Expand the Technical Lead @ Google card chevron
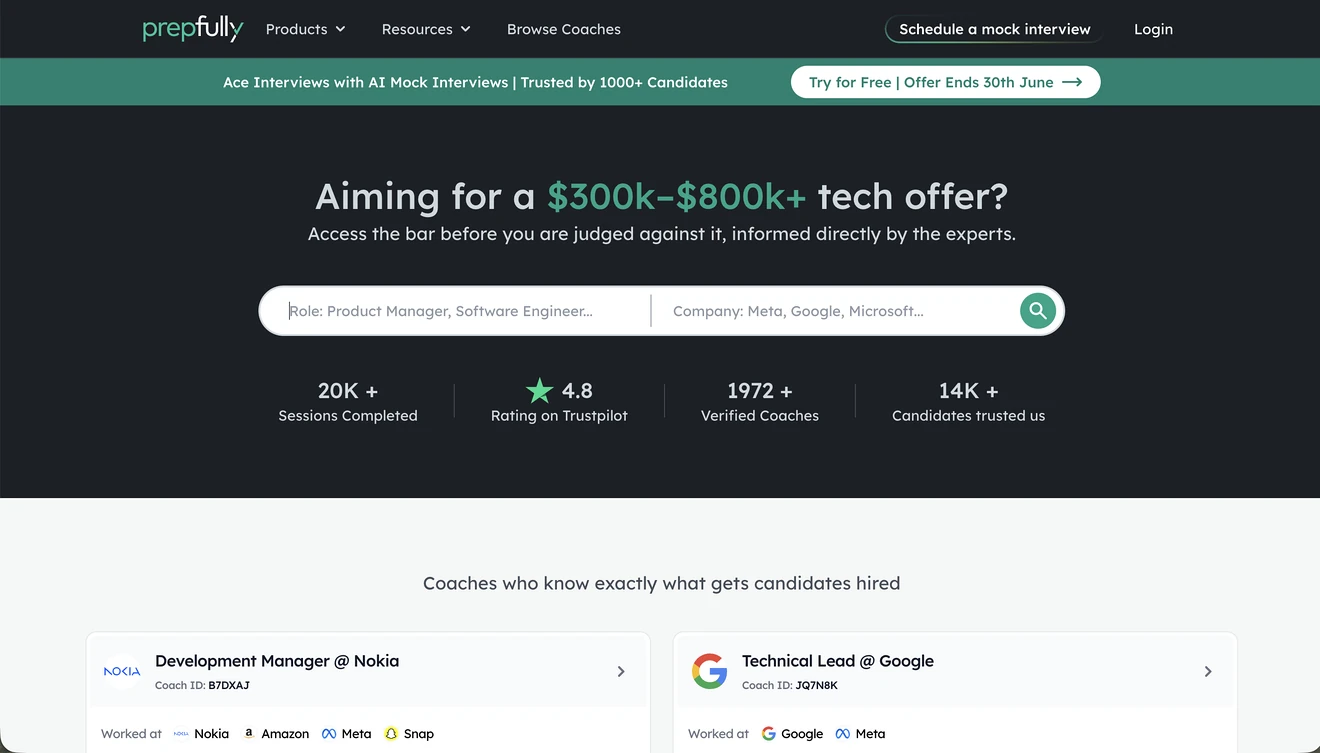 click(1208, 672)
